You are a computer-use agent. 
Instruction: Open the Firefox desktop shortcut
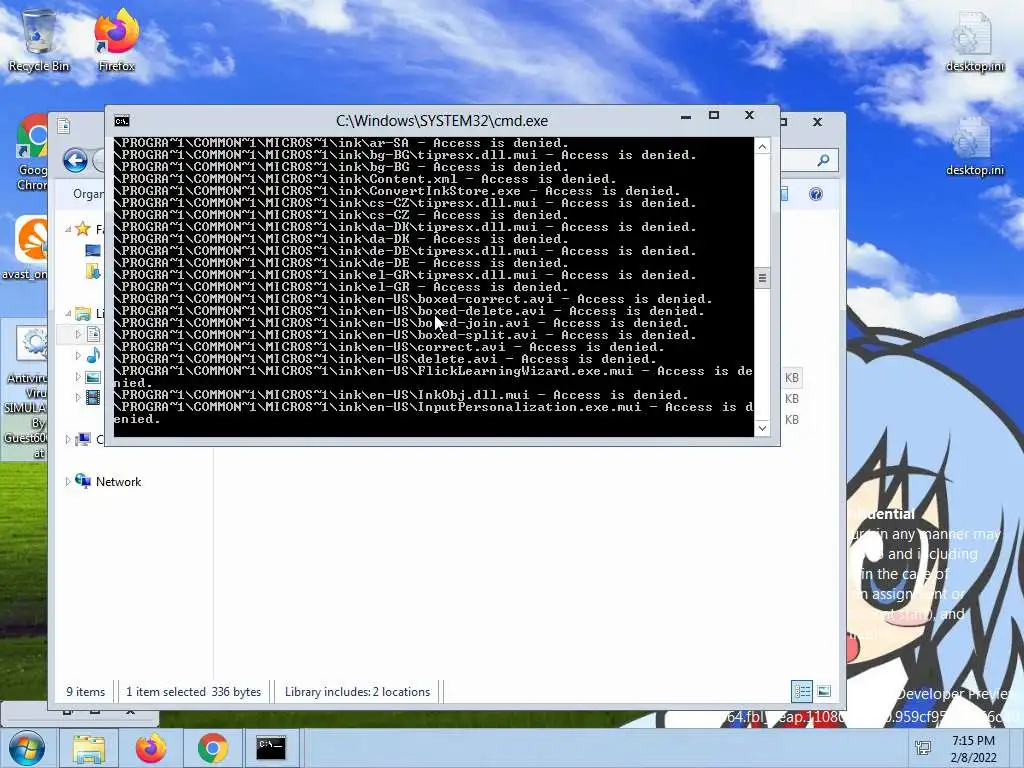click(116, 40)
